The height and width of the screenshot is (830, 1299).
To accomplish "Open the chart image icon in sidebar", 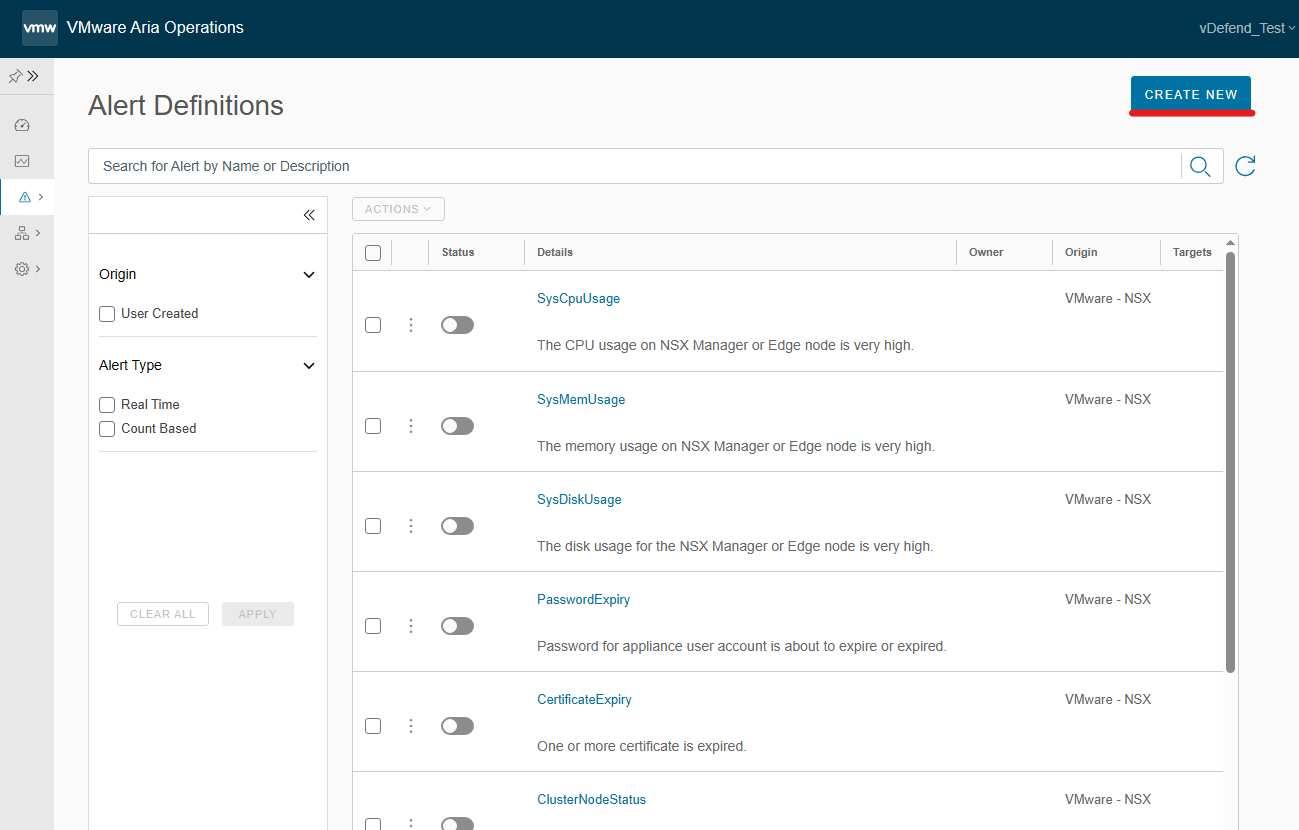I will 22,161.
